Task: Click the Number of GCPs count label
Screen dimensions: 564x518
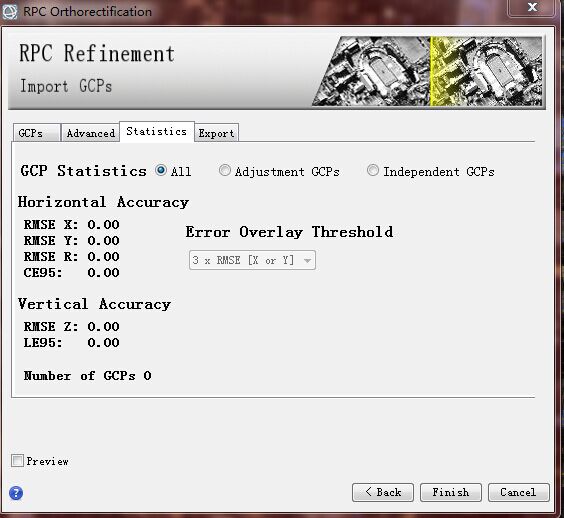Action: pyautogui.click(x=87, y=376)
